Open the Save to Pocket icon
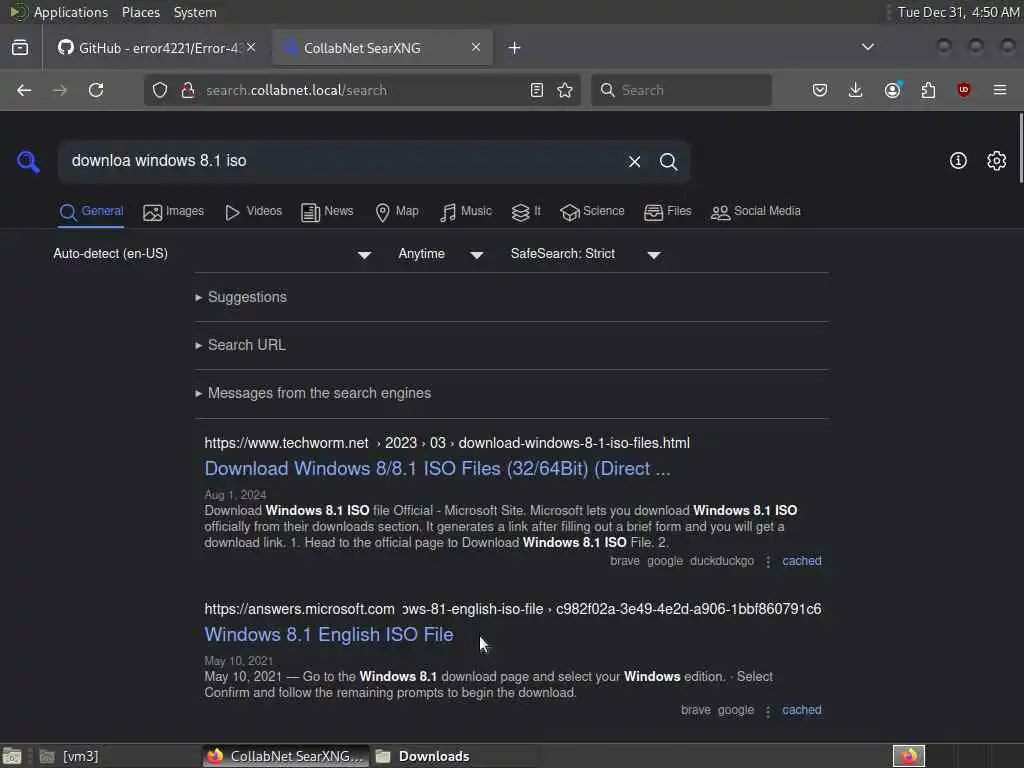 pos(820,90)
